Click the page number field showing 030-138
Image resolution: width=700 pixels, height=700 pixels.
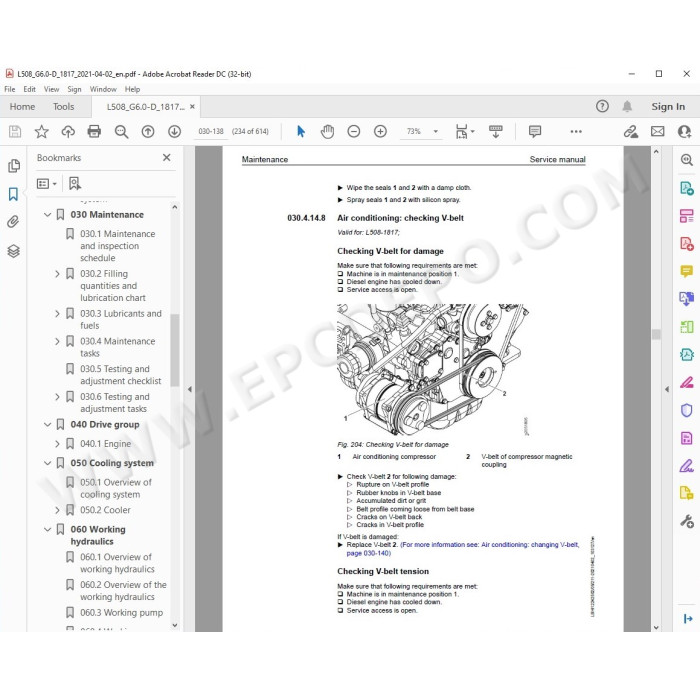[211, 131]
